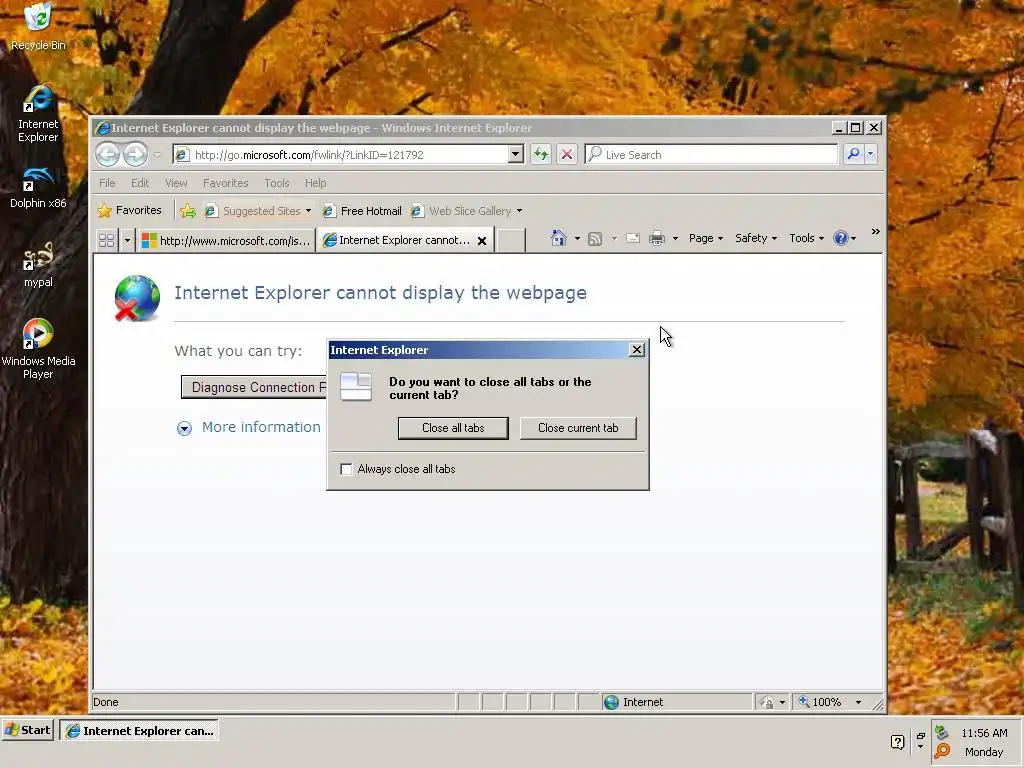This screenshot has width=1024, height=768.
Task: Print page using printer icon
Action: pos(657,238)
